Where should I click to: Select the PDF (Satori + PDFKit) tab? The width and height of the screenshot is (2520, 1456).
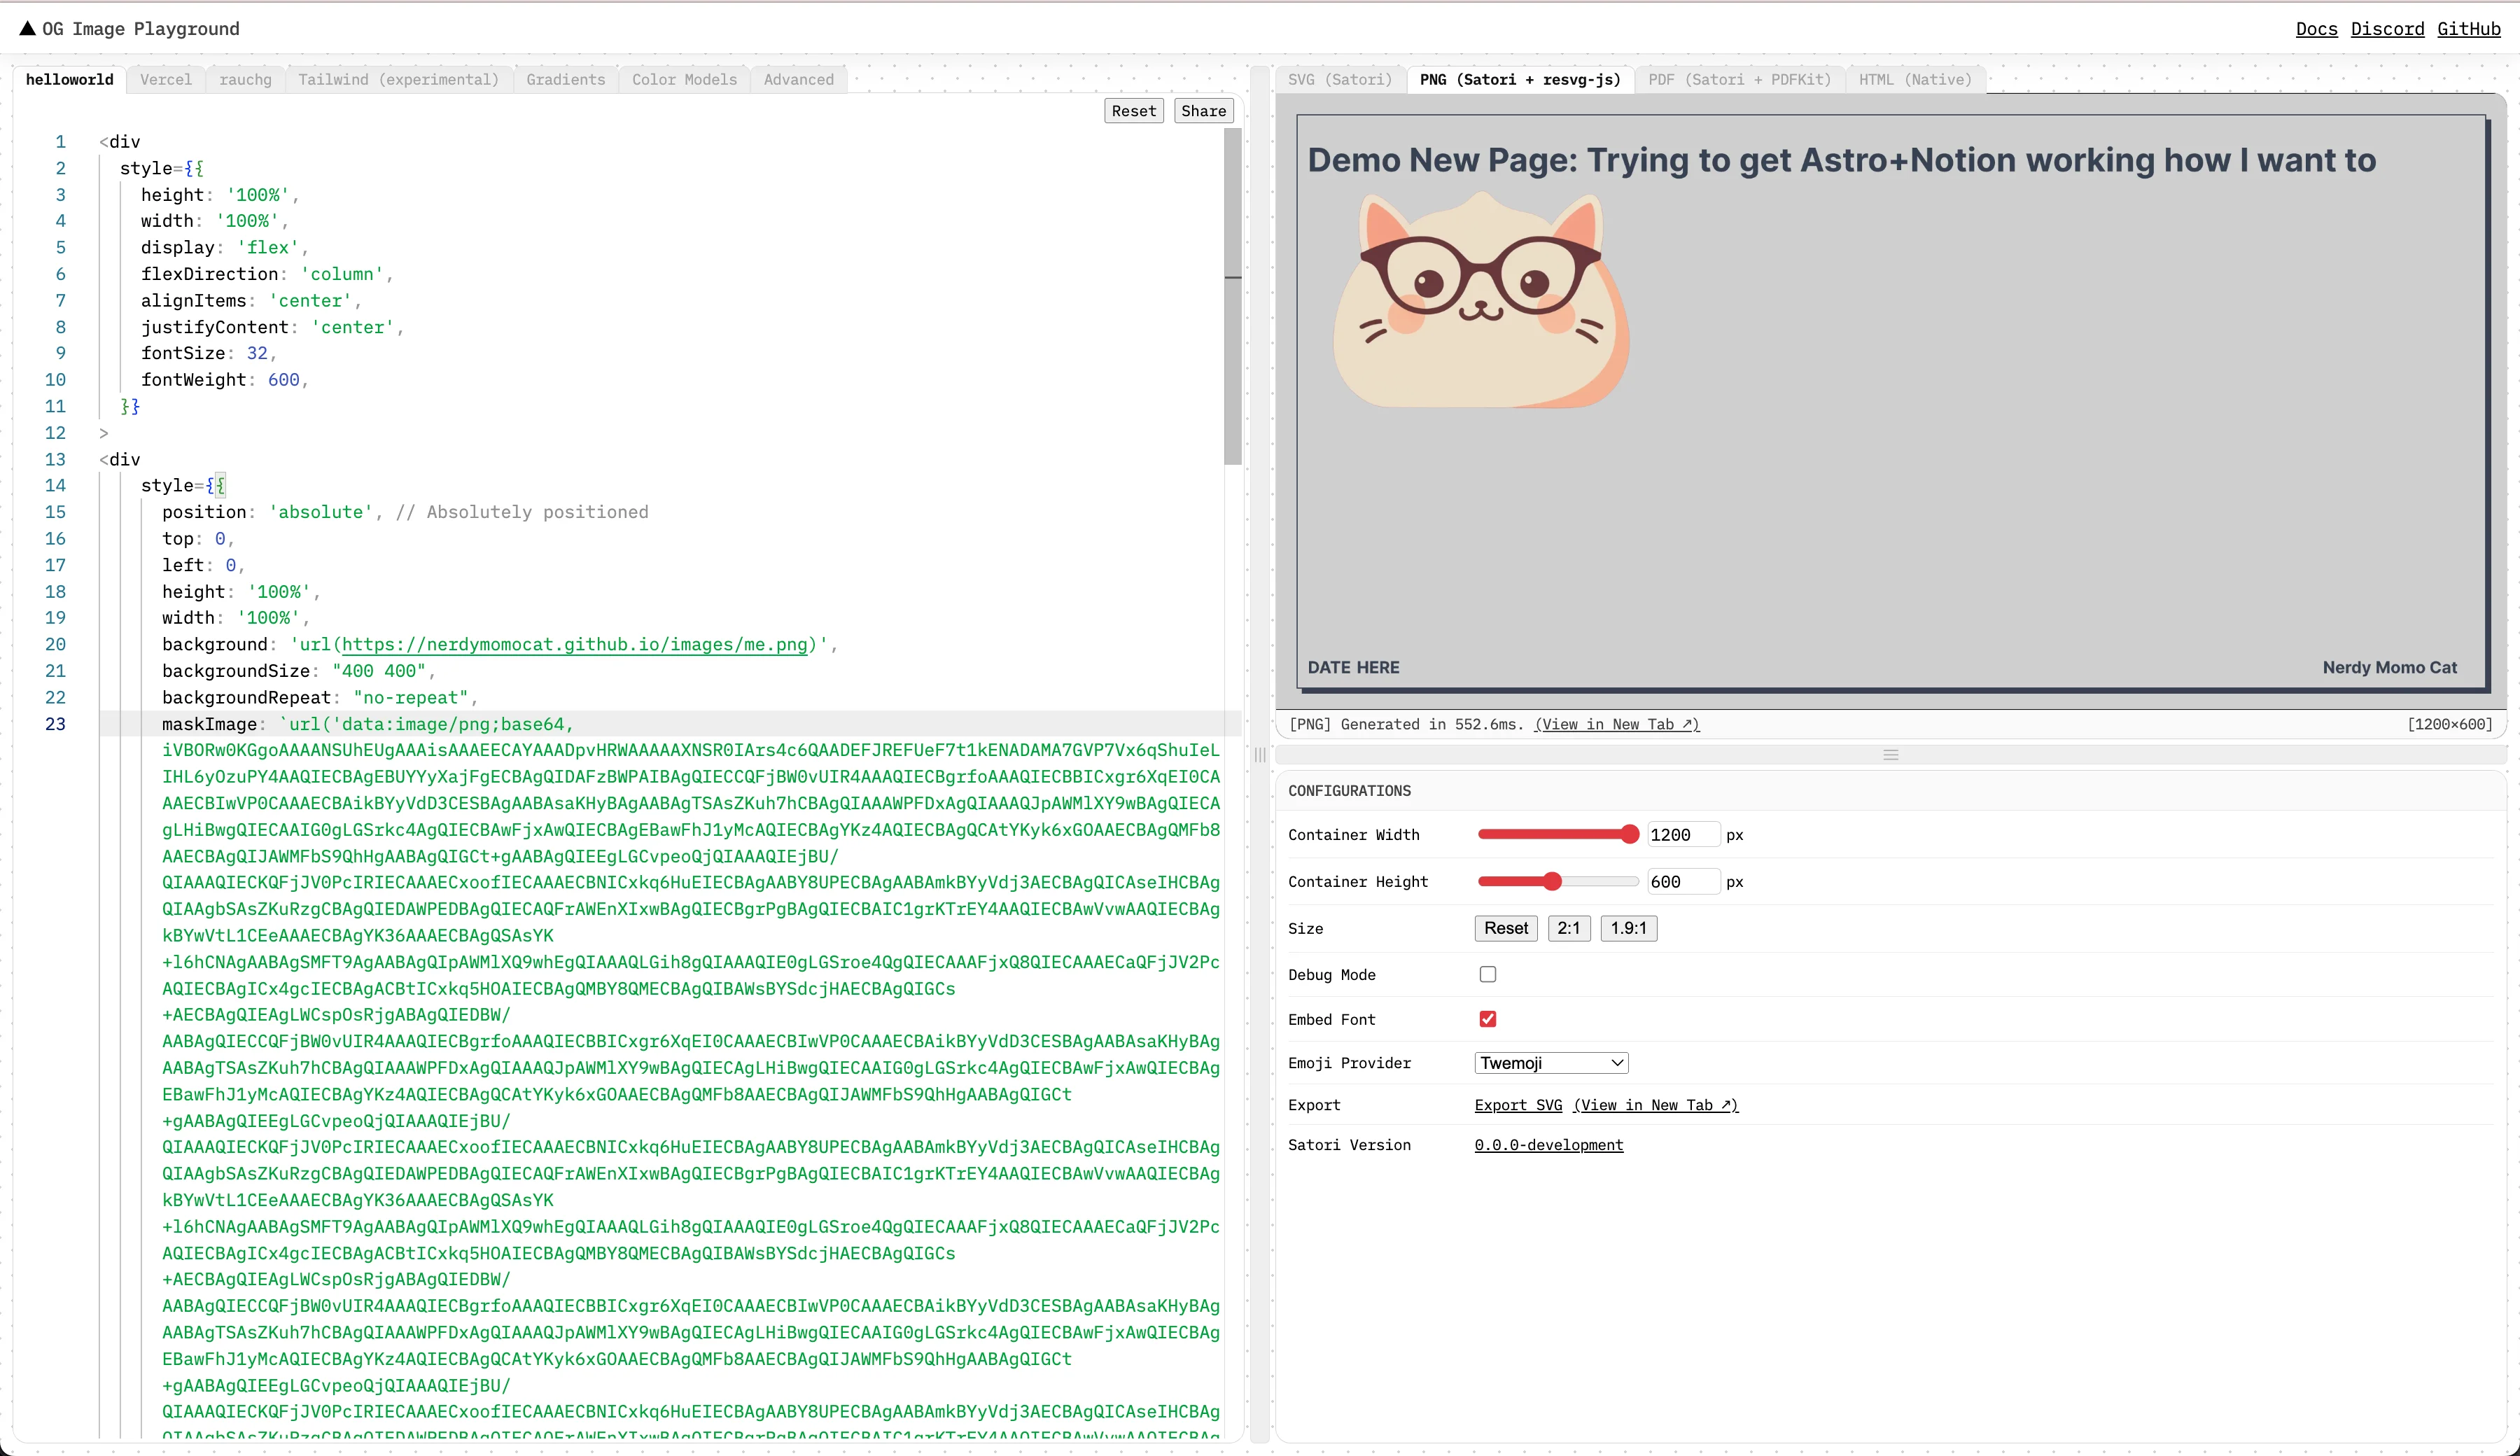(1739, 80)
